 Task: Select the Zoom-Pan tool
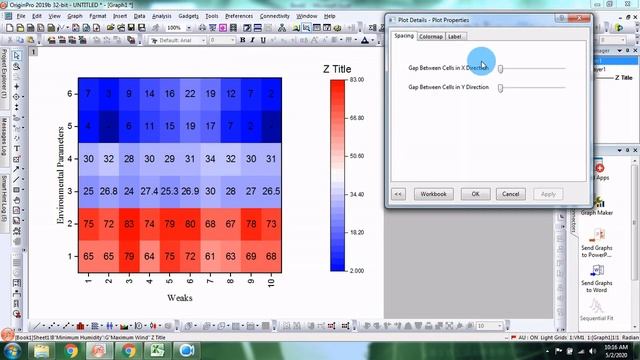[16, 66]
